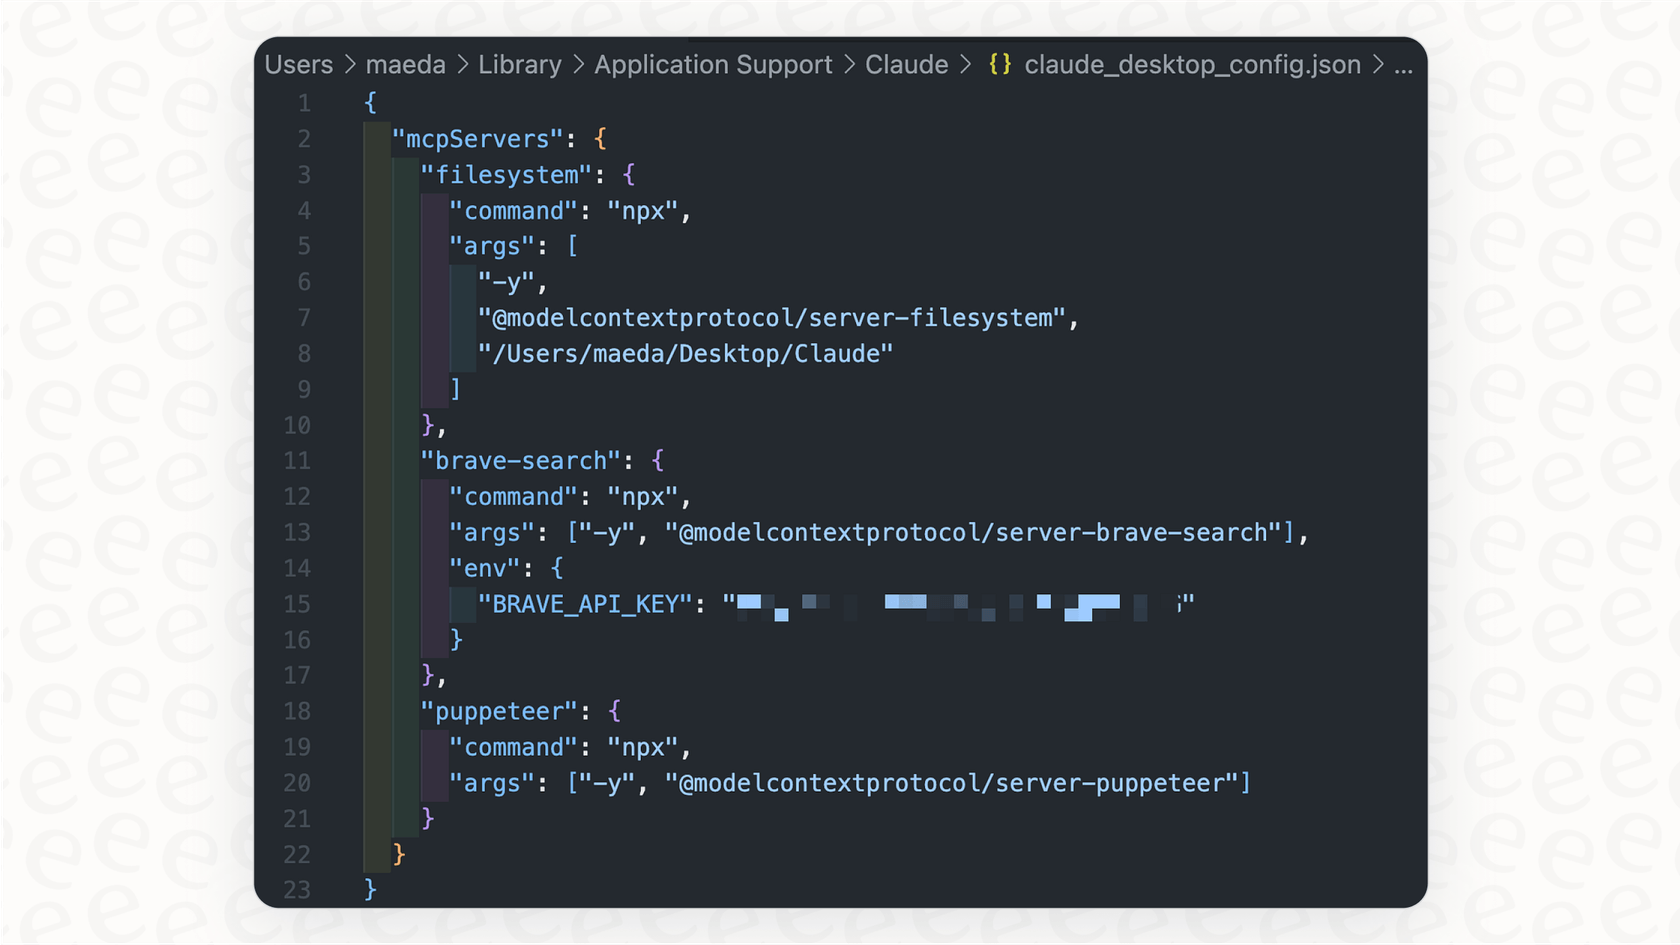
Task: Click line number 15
Action: coord(297,603)
